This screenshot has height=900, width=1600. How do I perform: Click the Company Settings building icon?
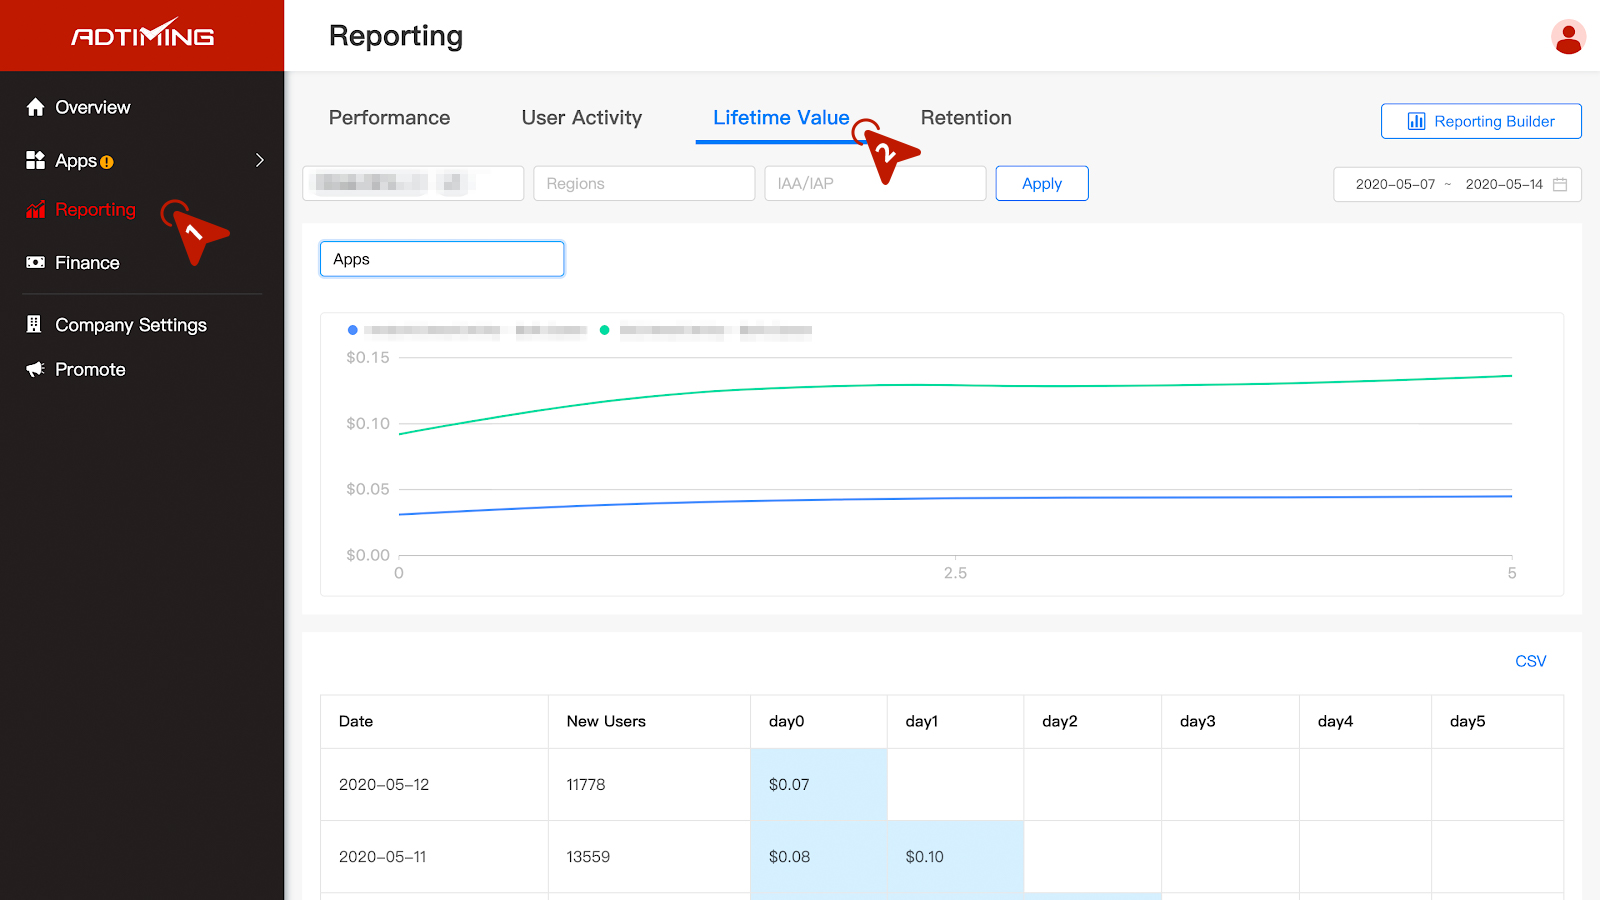[x=34, y=324]
